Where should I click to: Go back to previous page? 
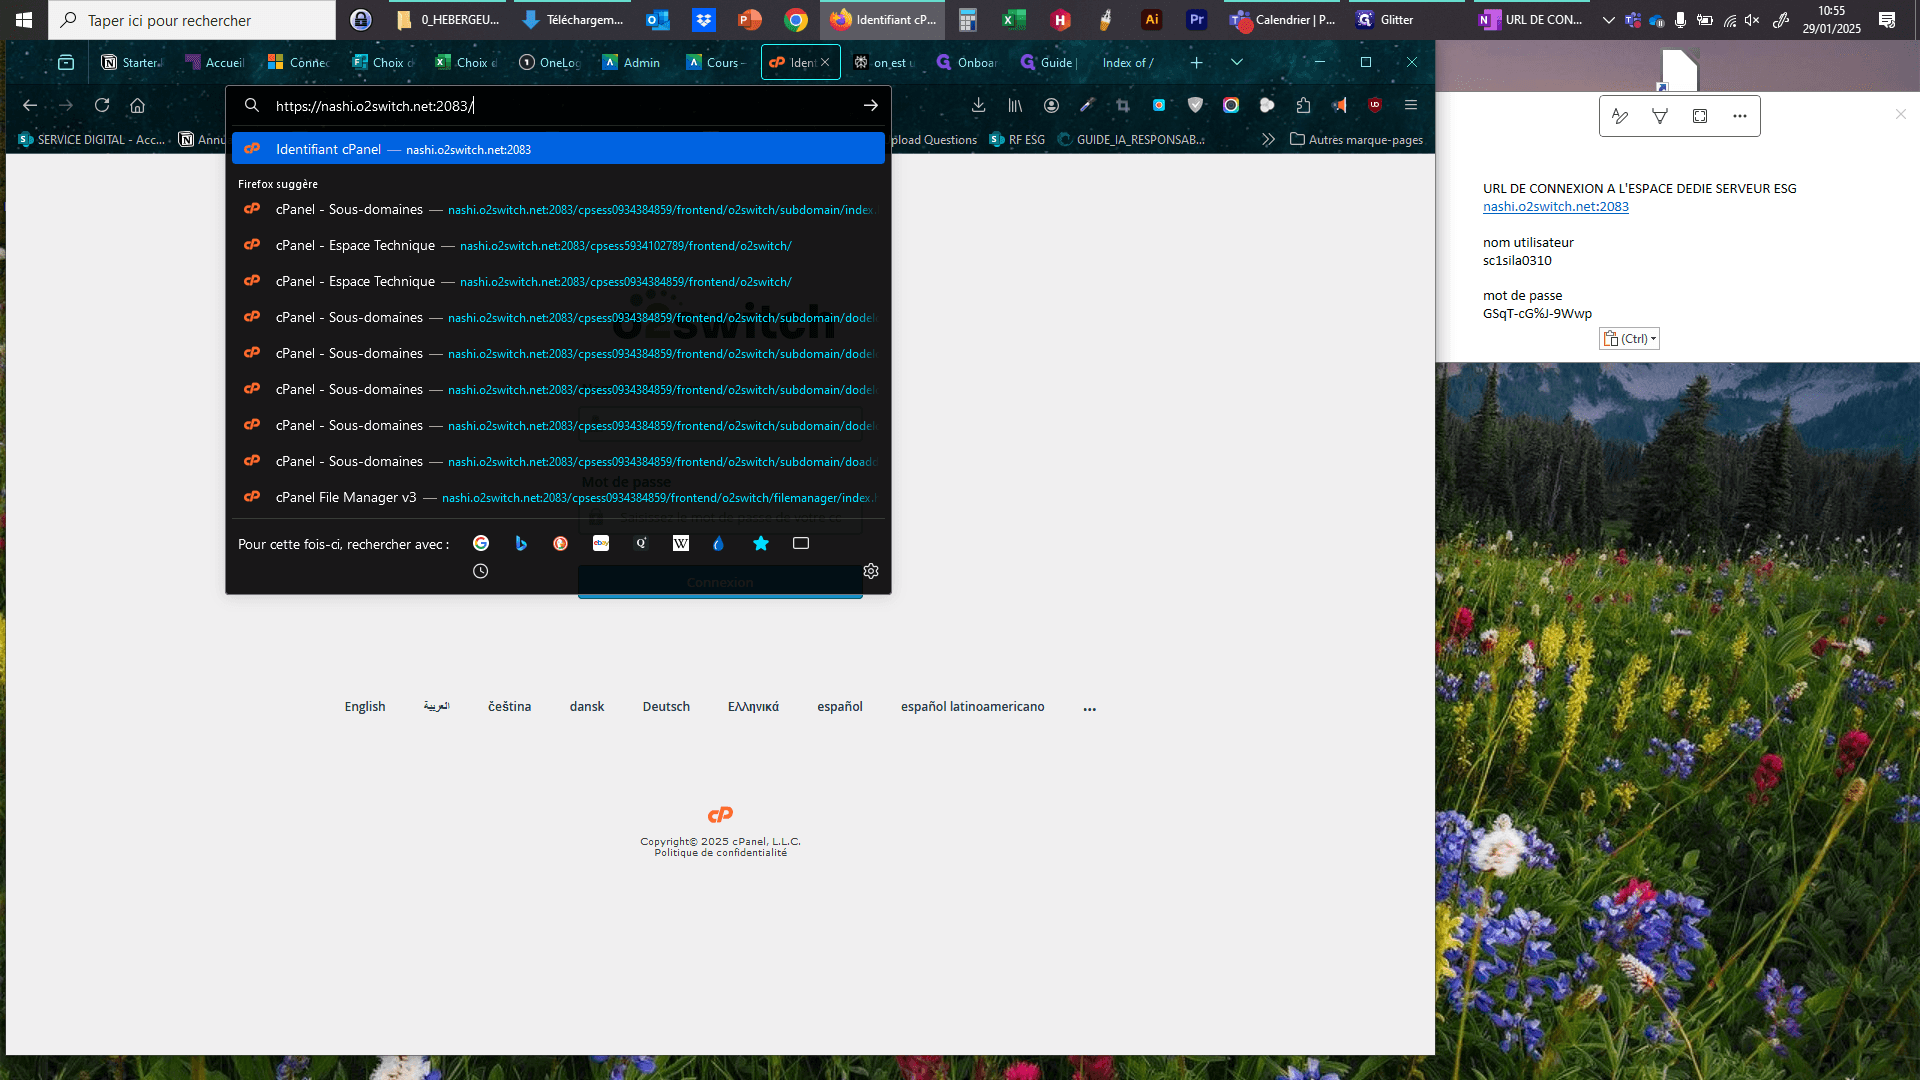point(30,105)
